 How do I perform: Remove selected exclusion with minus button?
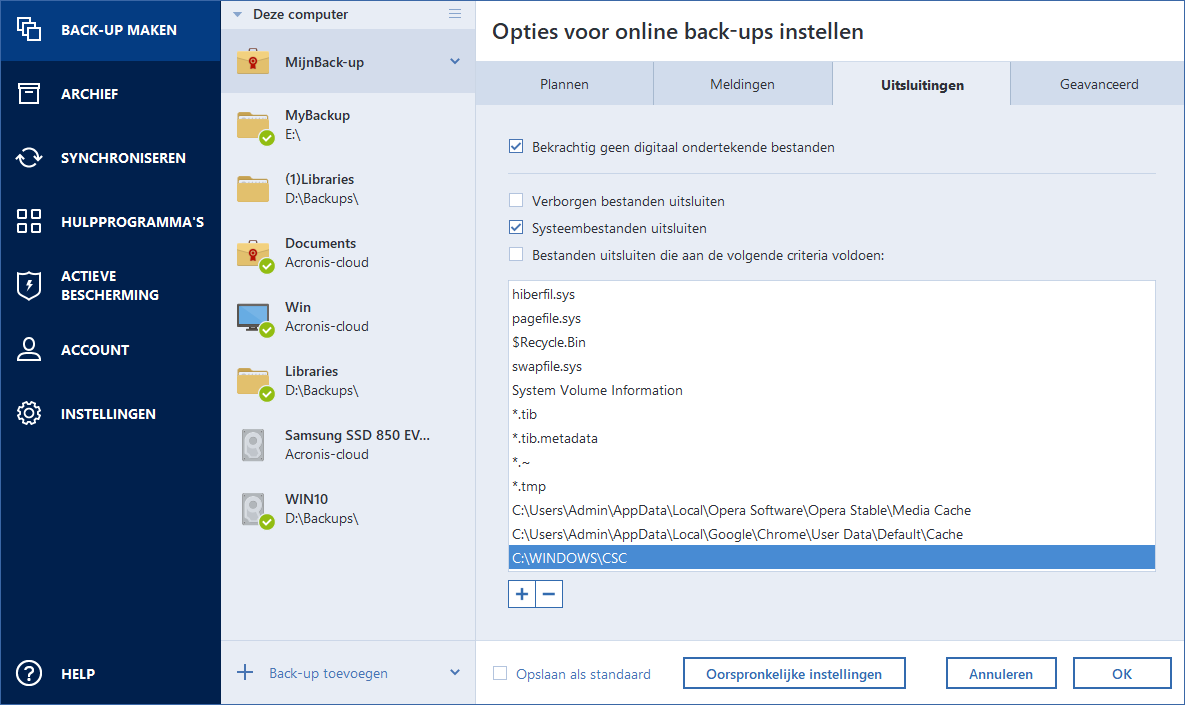[549, 595]
